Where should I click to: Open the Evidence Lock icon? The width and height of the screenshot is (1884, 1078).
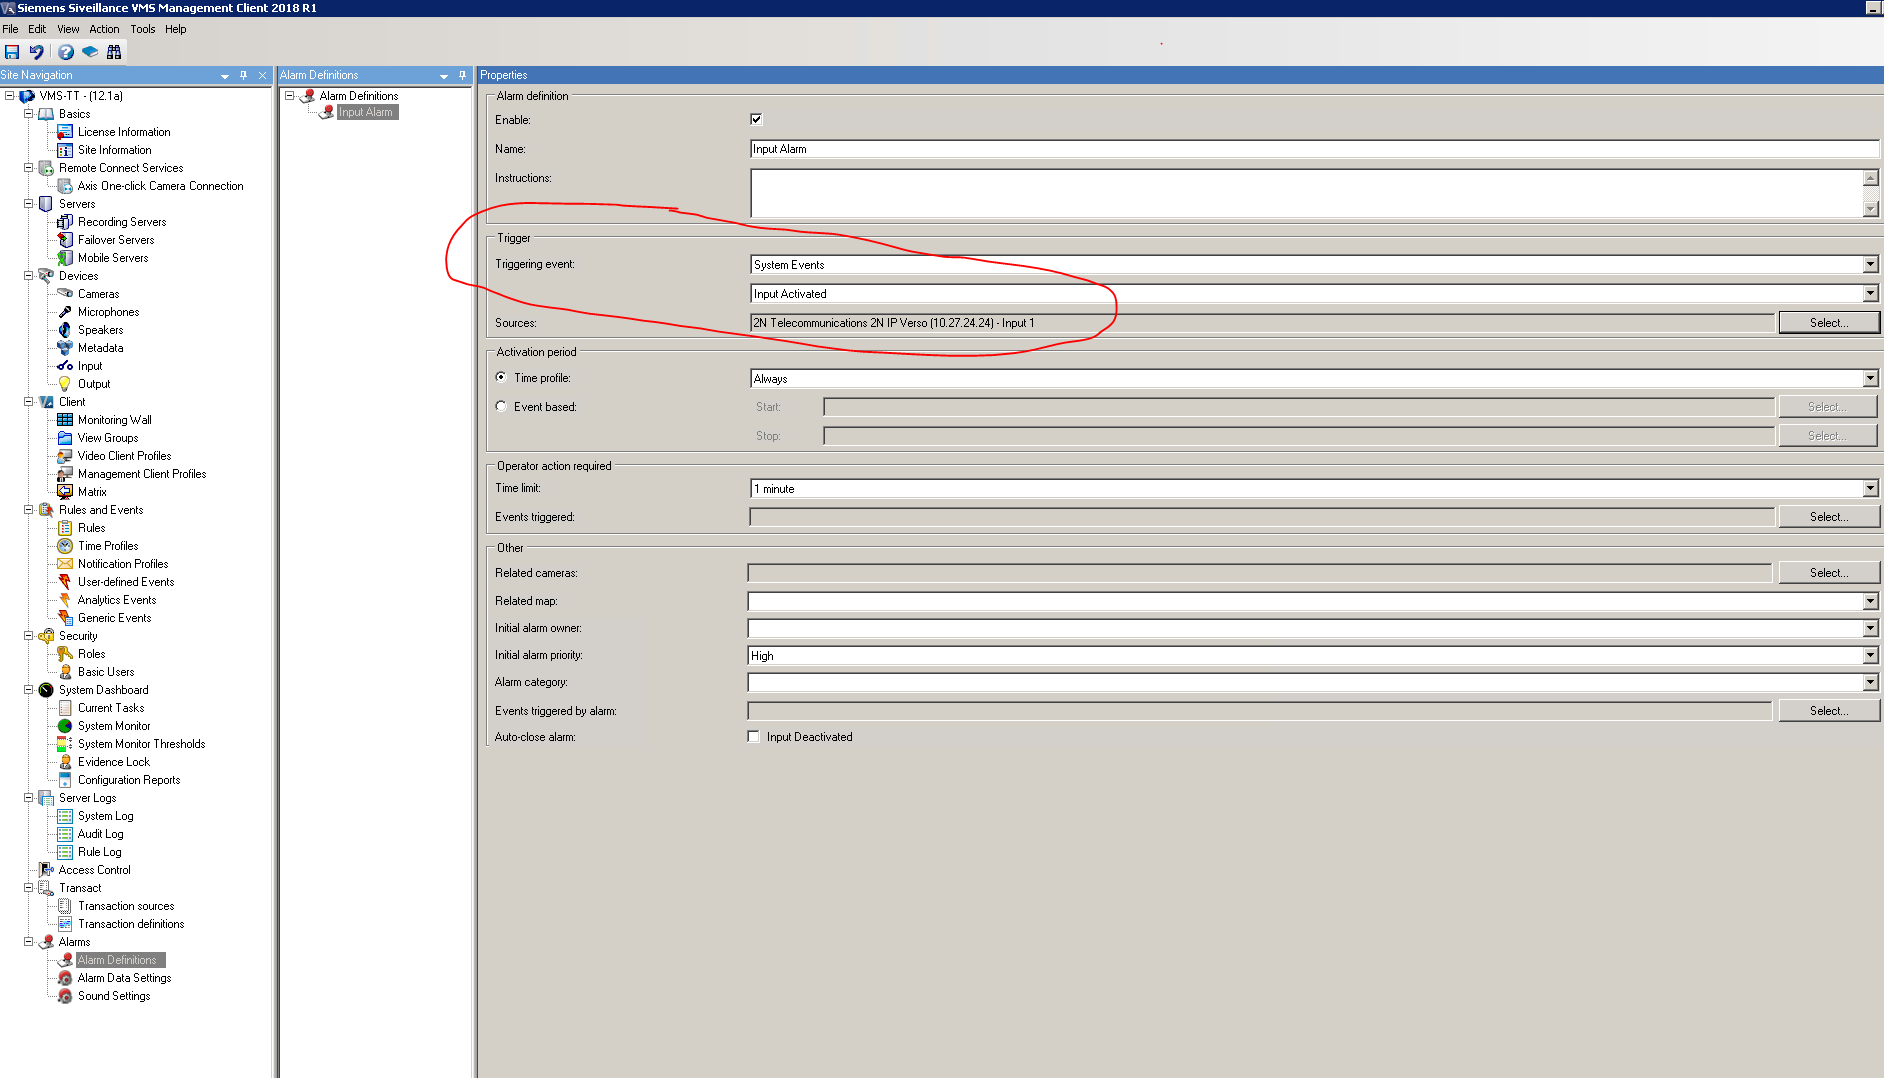pyautogui.click(x=65, y=762)
